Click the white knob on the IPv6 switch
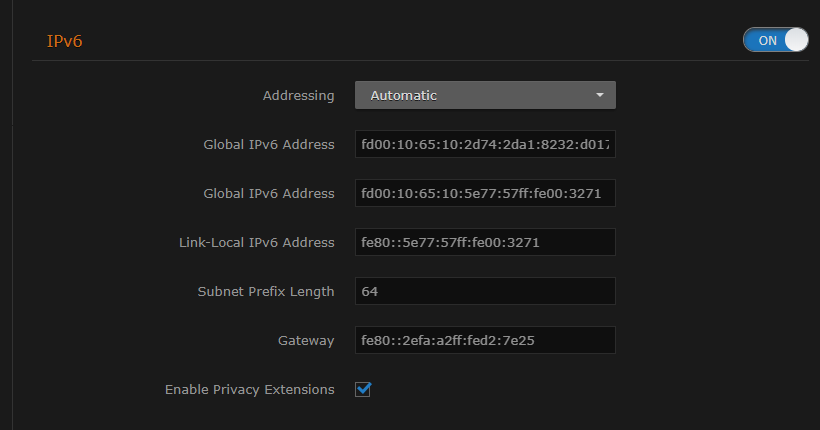820x430 pixels. (796, 40)
